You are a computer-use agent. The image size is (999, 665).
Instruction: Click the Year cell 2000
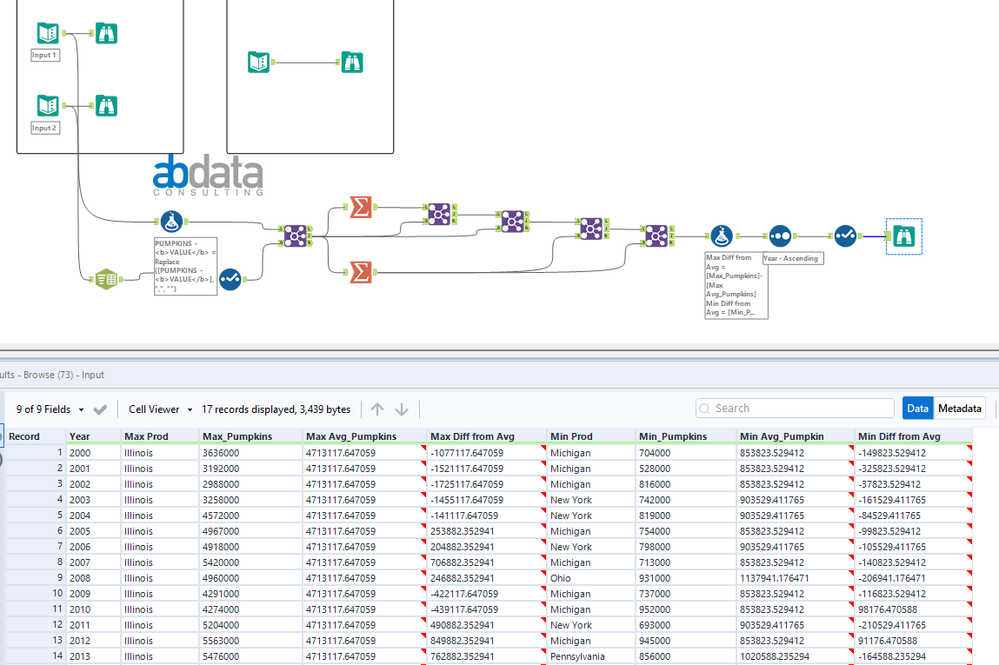click(x=93, y=453)
